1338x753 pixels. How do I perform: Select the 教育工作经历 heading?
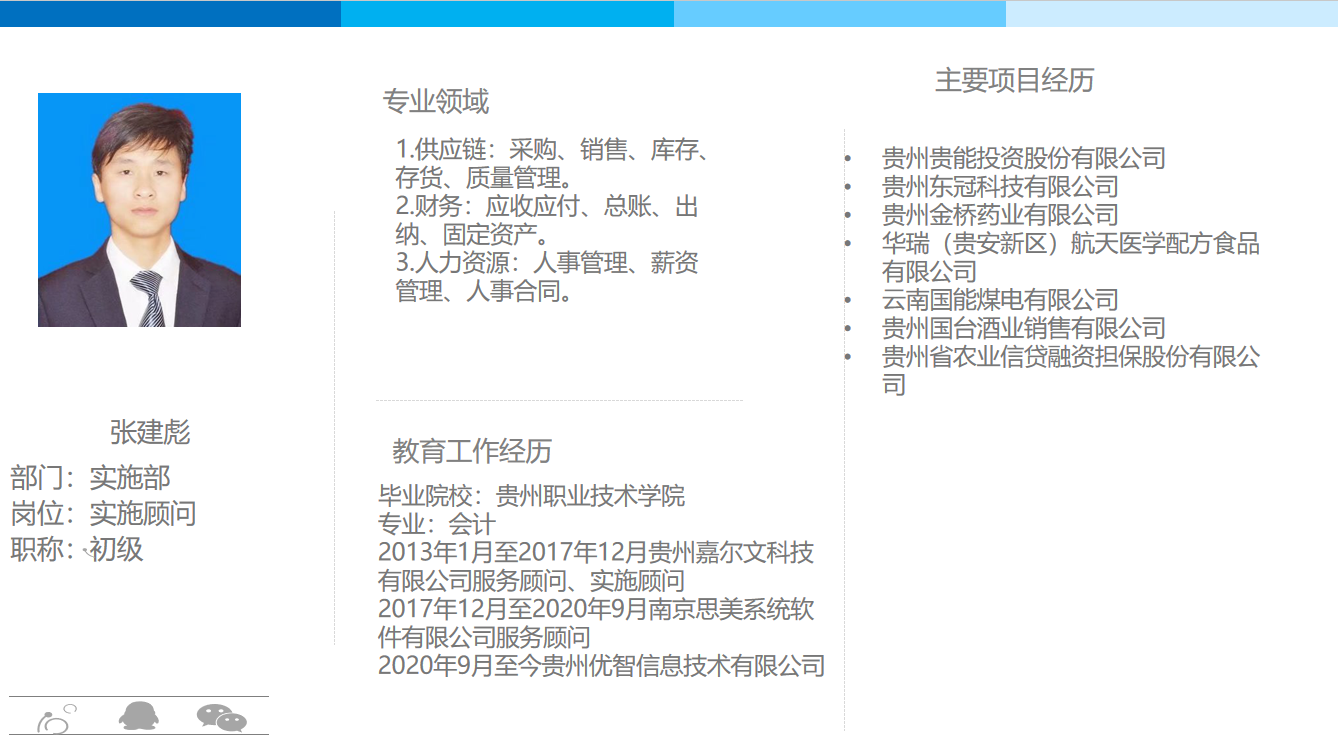[471, 451]
